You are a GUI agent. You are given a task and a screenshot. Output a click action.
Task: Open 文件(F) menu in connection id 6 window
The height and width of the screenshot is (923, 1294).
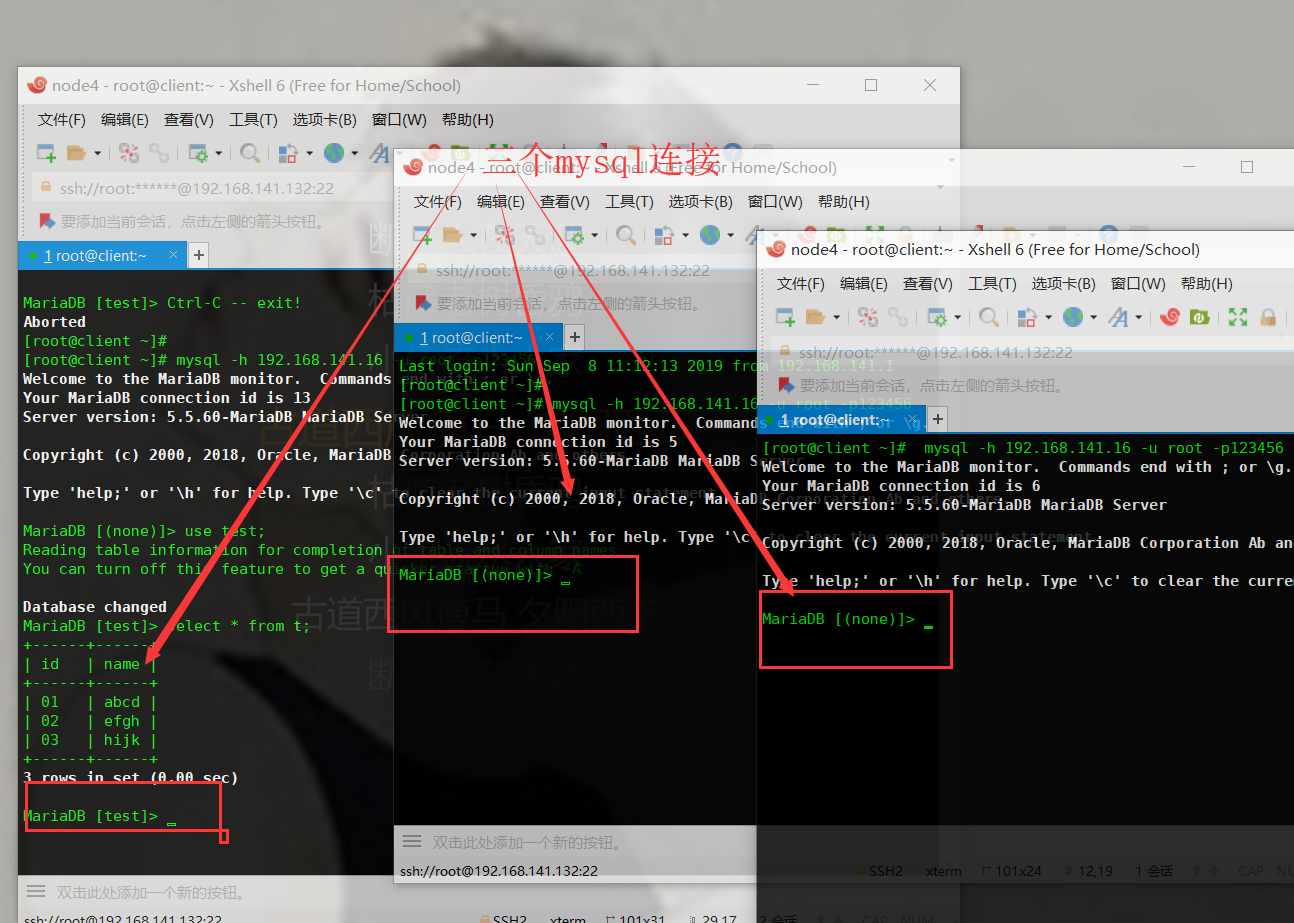point(801,284)
